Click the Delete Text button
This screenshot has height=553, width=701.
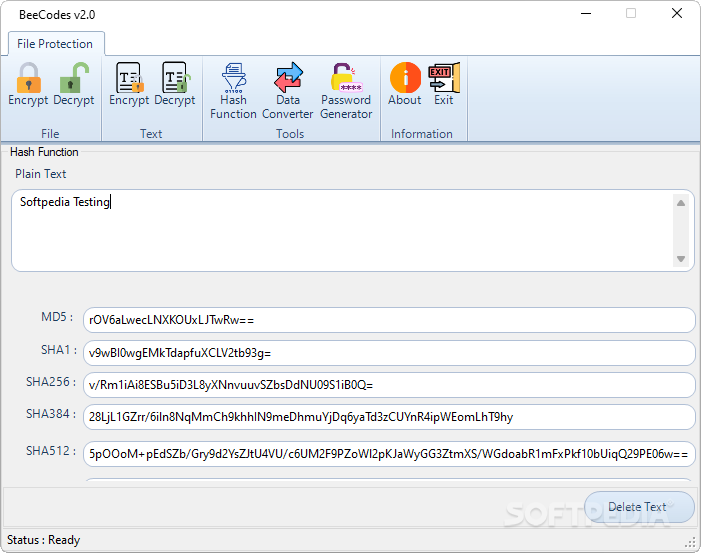pos(639,507)
